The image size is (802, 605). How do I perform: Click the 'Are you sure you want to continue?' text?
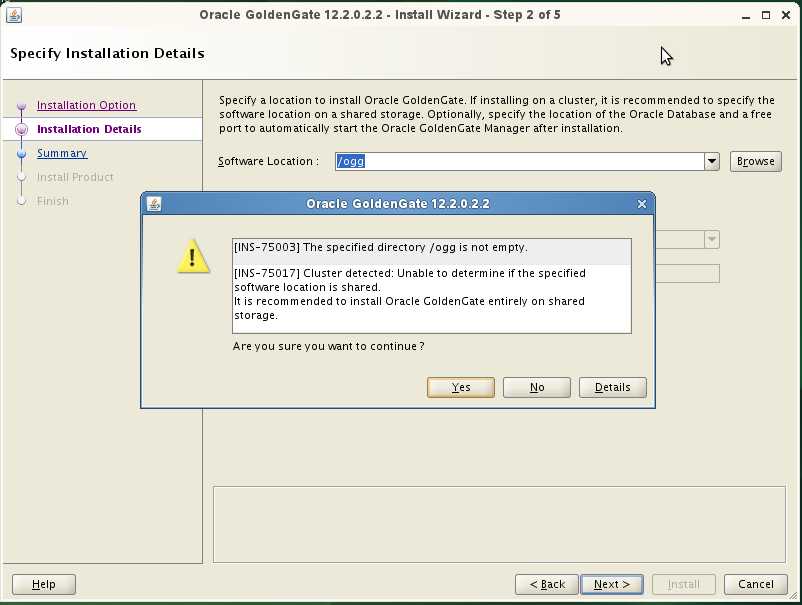pyautogui.click(x=328, y=346)
